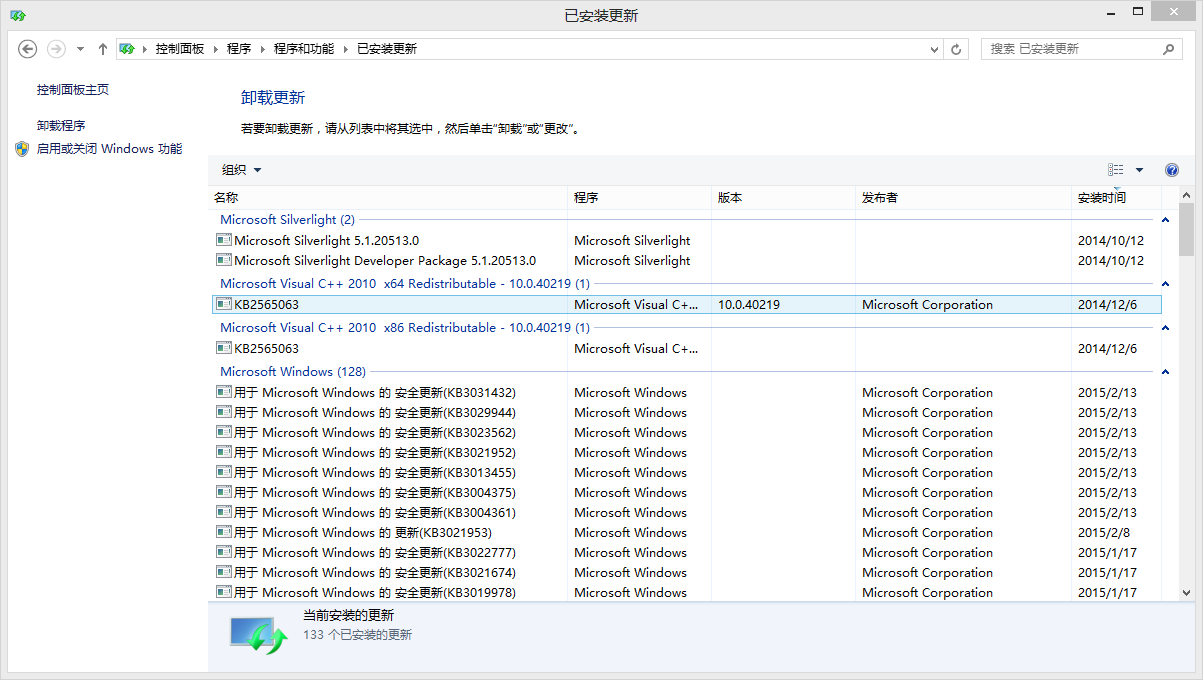Select 控制面板 in the address breadcrumb
This screenshot has width=1203, height=680.
pos(180,48)
